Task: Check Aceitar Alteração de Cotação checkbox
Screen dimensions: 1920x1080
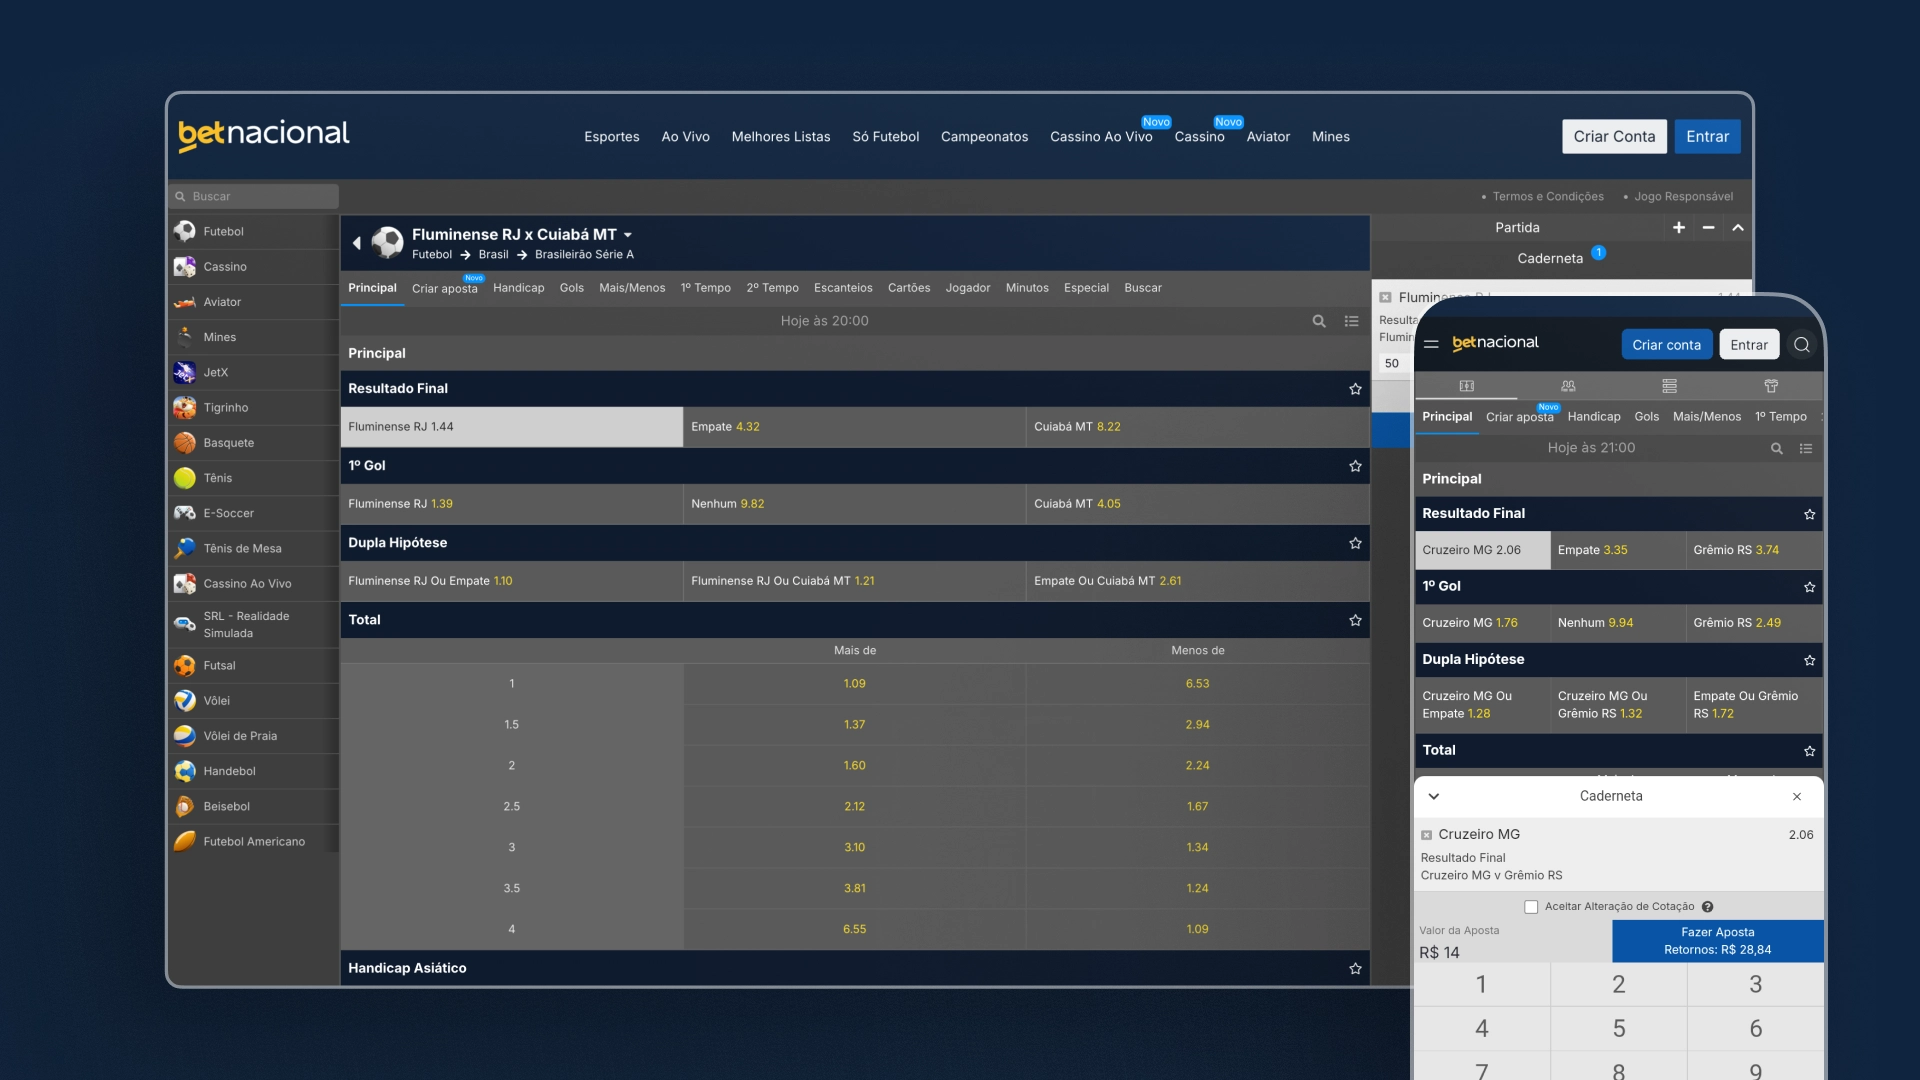Action: pos(1531,907)
